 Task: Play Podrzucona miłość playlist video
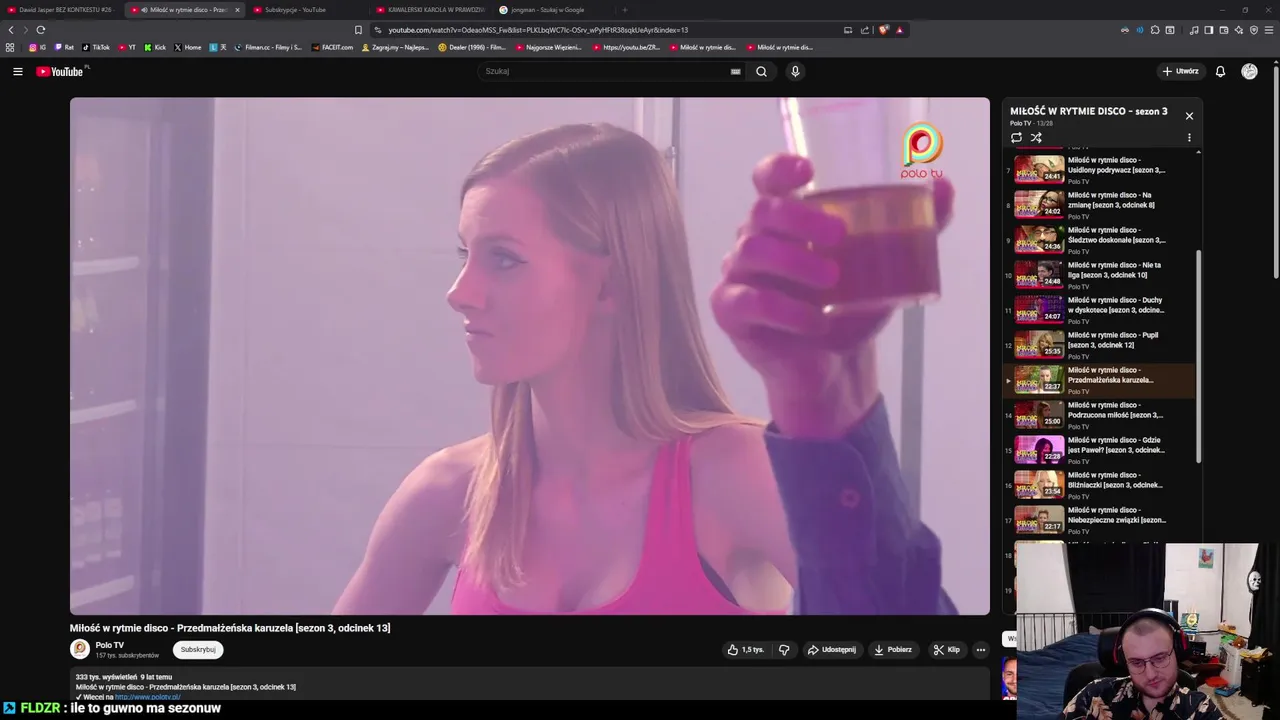click(1100, 415)
